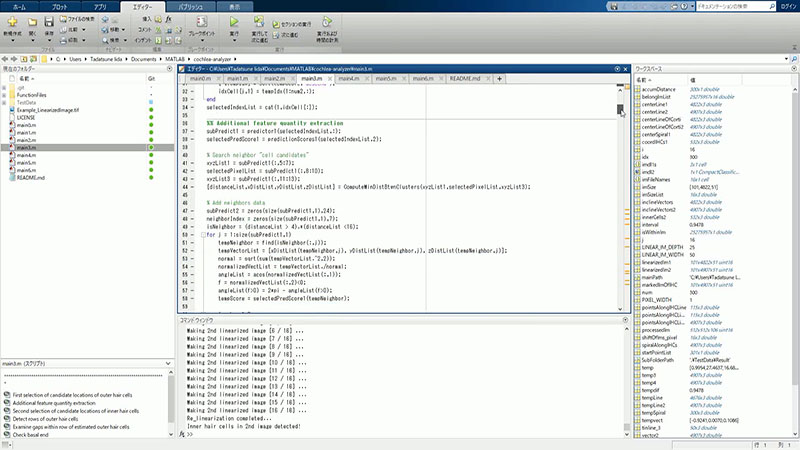Click the green Run (実行) button
The width and height of the screenshot is (800, 450).
pos(234,22)
